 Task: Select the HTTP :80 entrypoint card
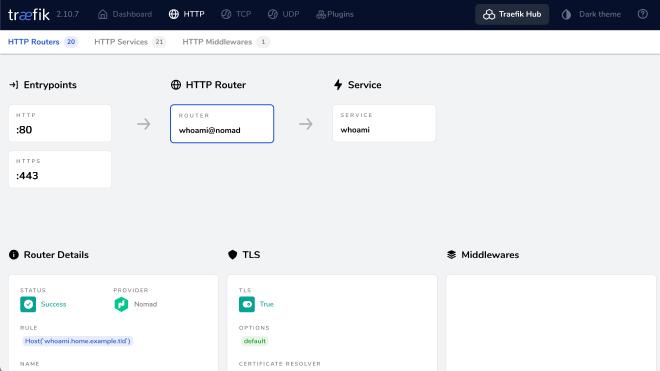coord(60,123)
